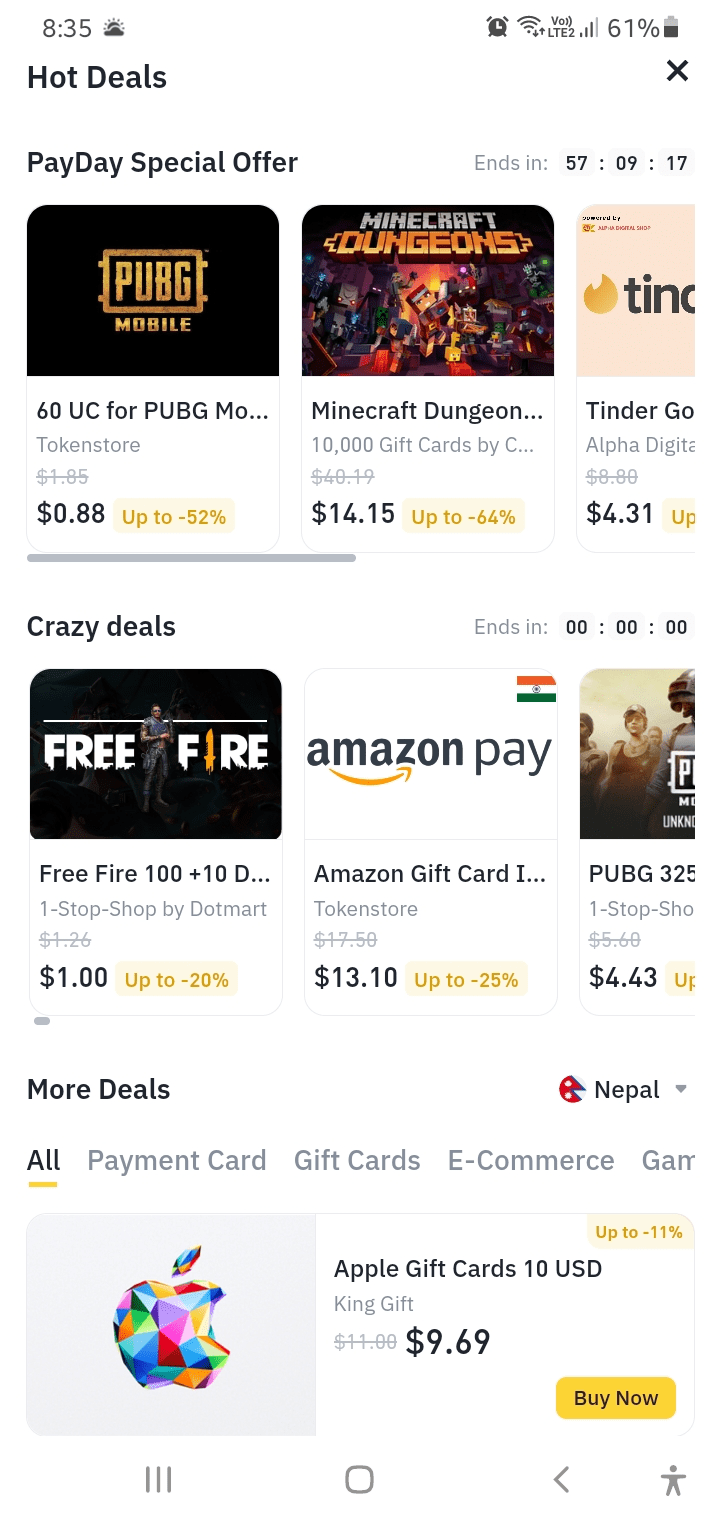Screen dimensions: 720x1520
Task: Close the Hot Deals page
Action: tap(677, 70)
